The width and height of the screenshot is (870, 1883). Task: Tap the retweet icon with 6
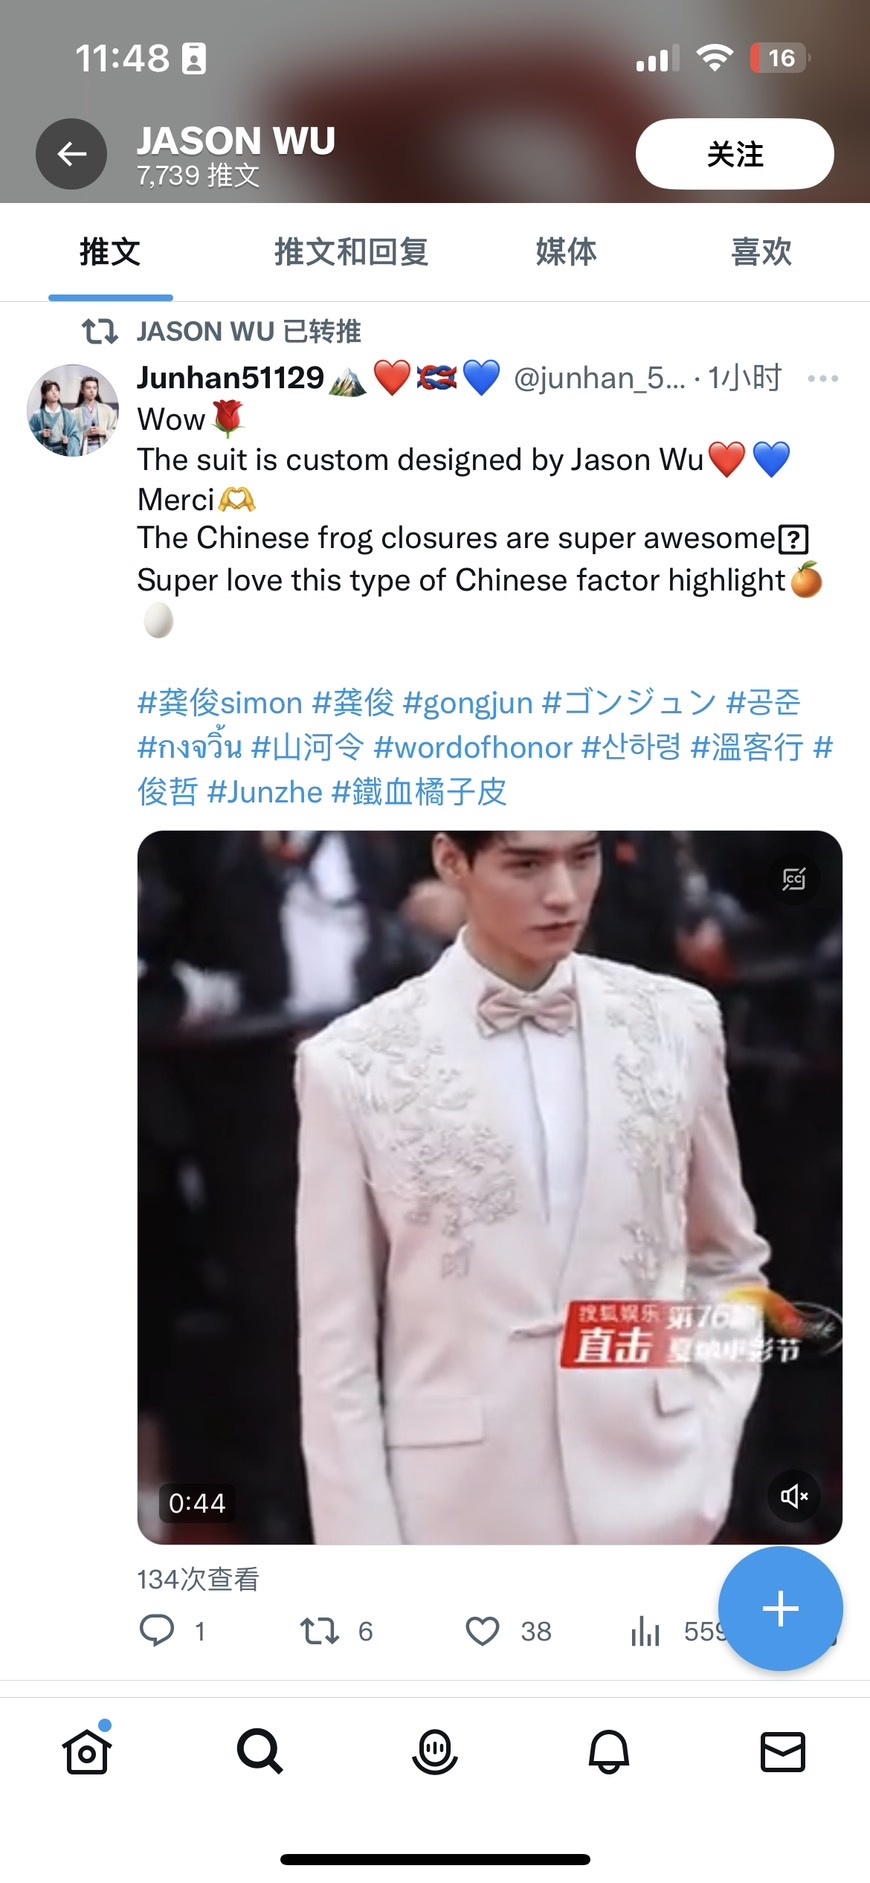pyautogui.click(x=320, y=1631)
